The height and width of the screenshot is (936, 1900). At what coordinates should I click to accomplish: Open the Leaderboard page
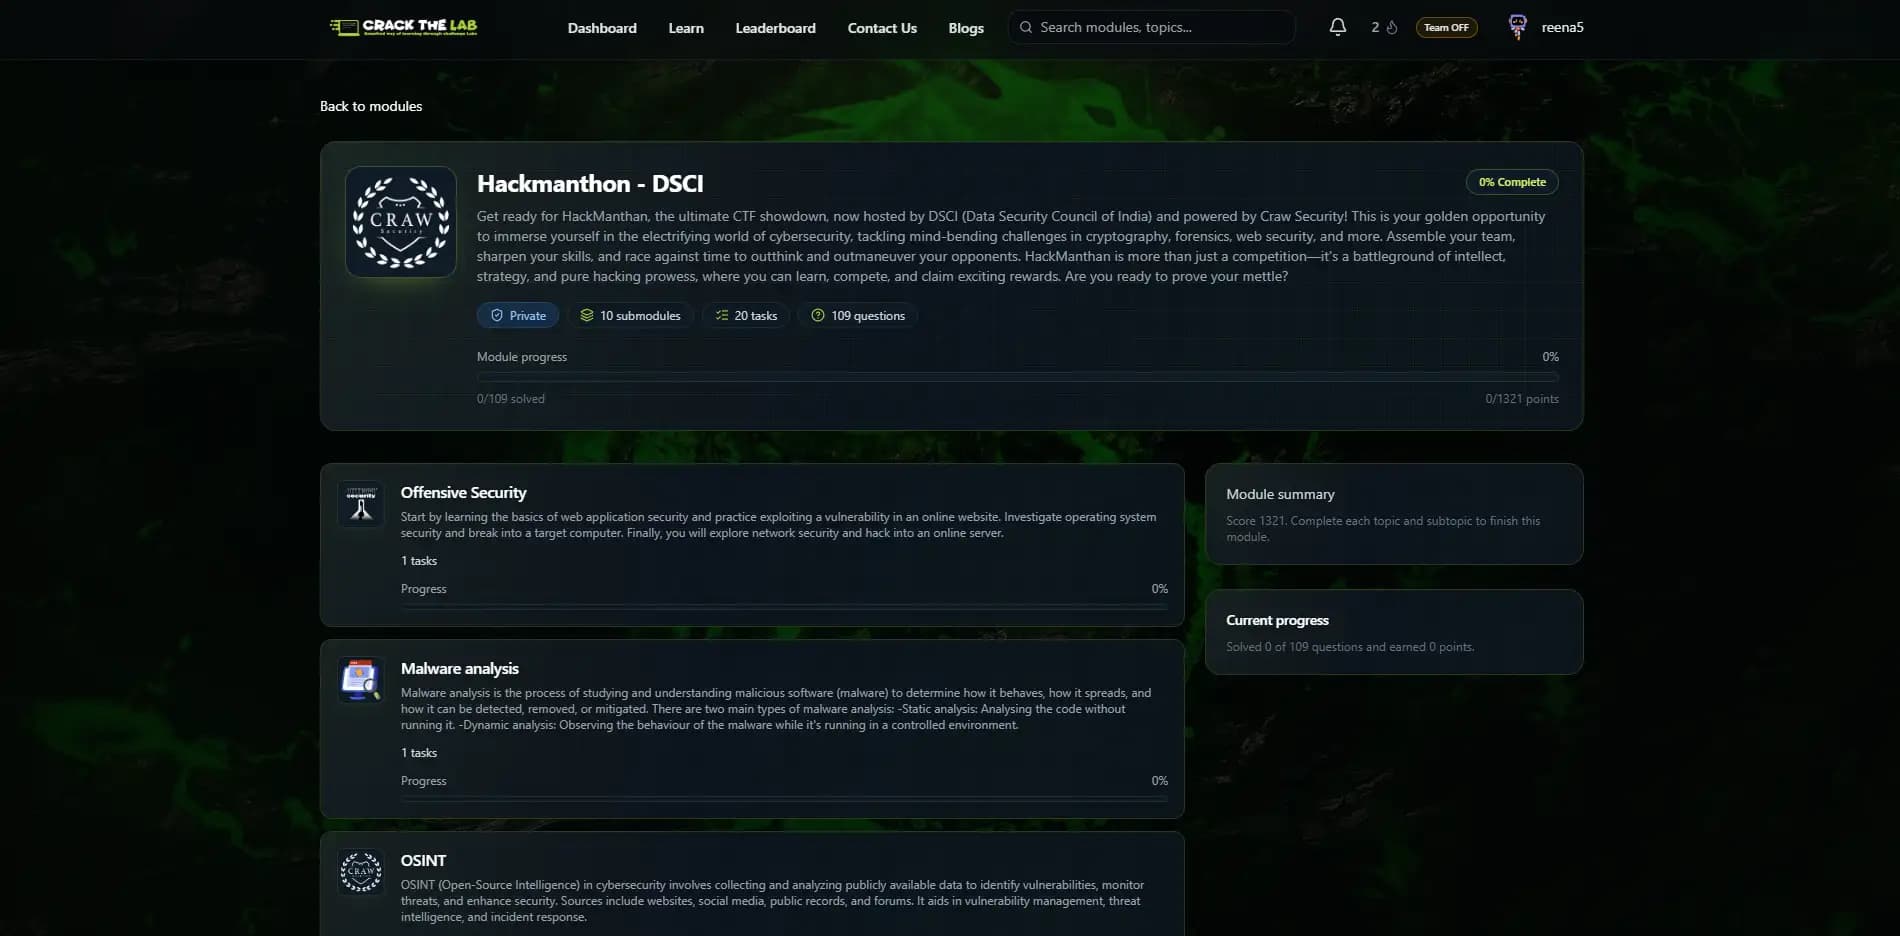pos(775,28)
